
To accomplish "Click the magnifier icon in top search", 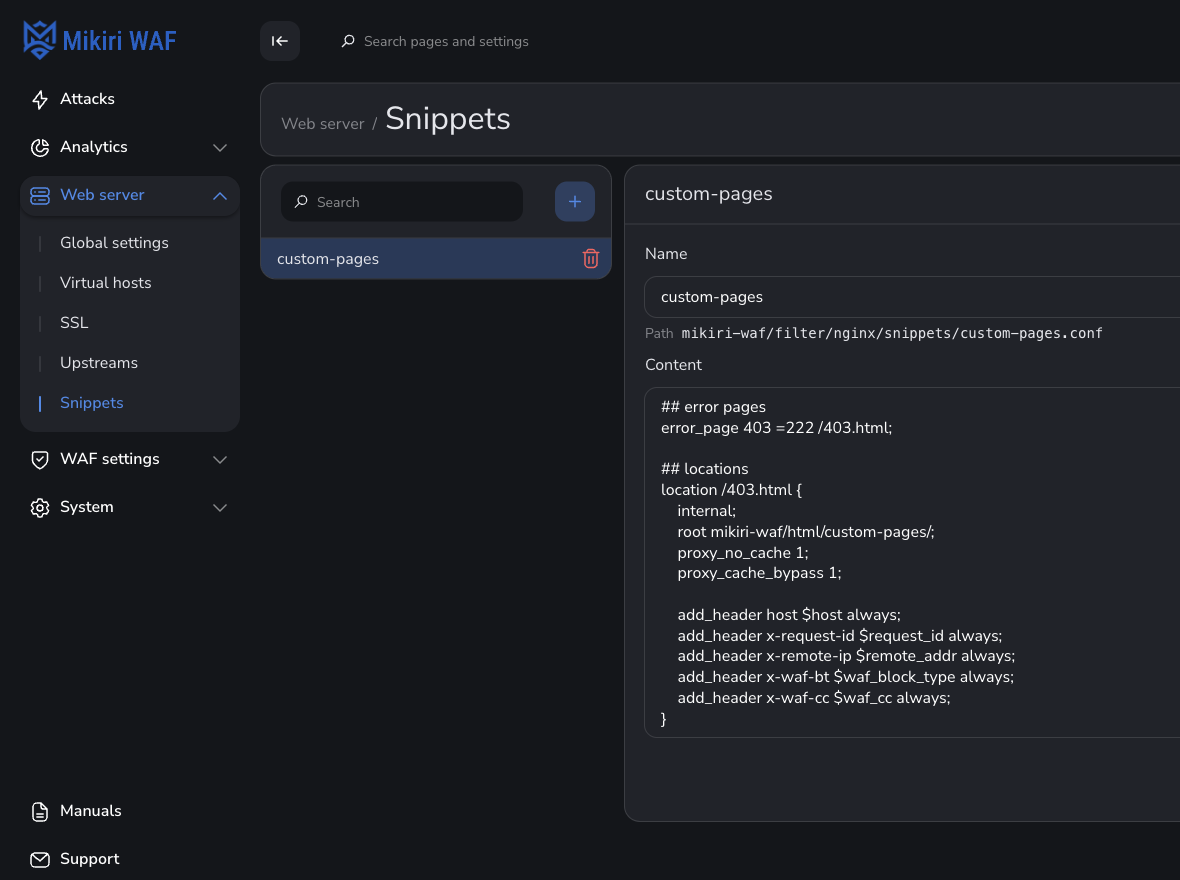I will point(348,41).
